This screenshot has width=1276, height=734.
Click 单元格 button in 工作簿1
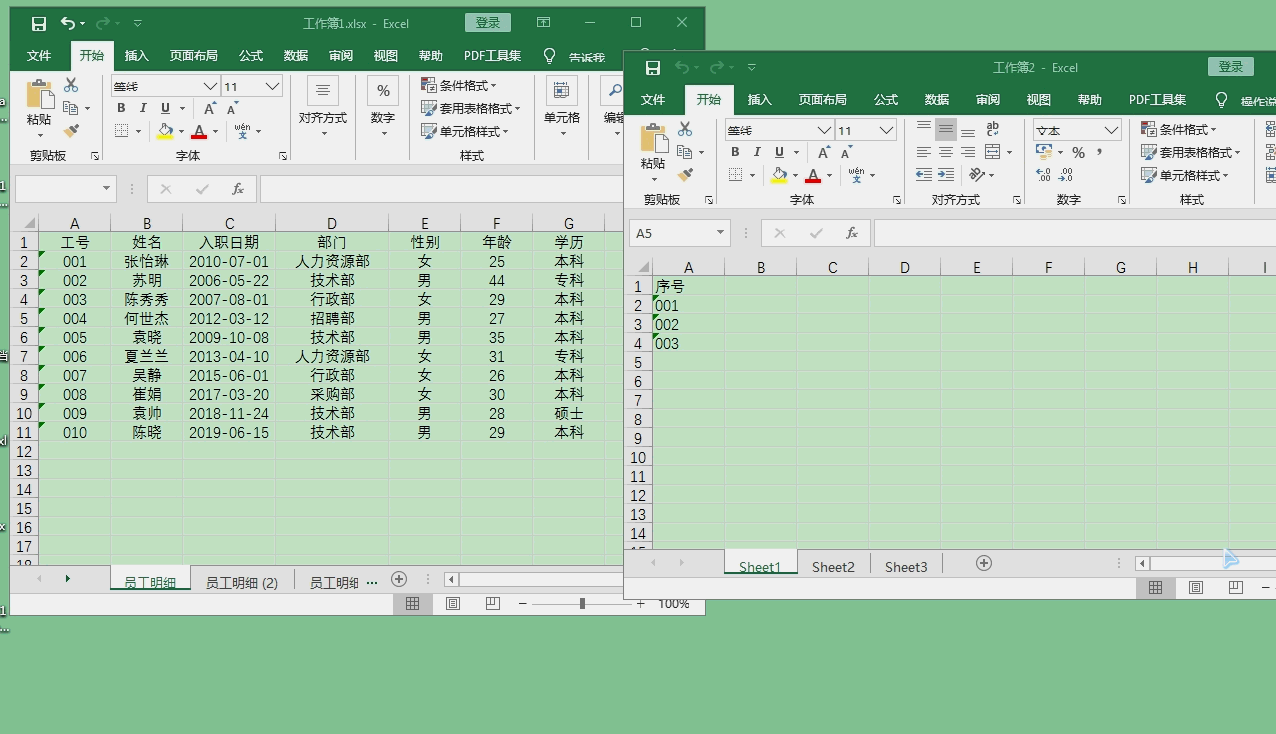click(x=562, y=108)
